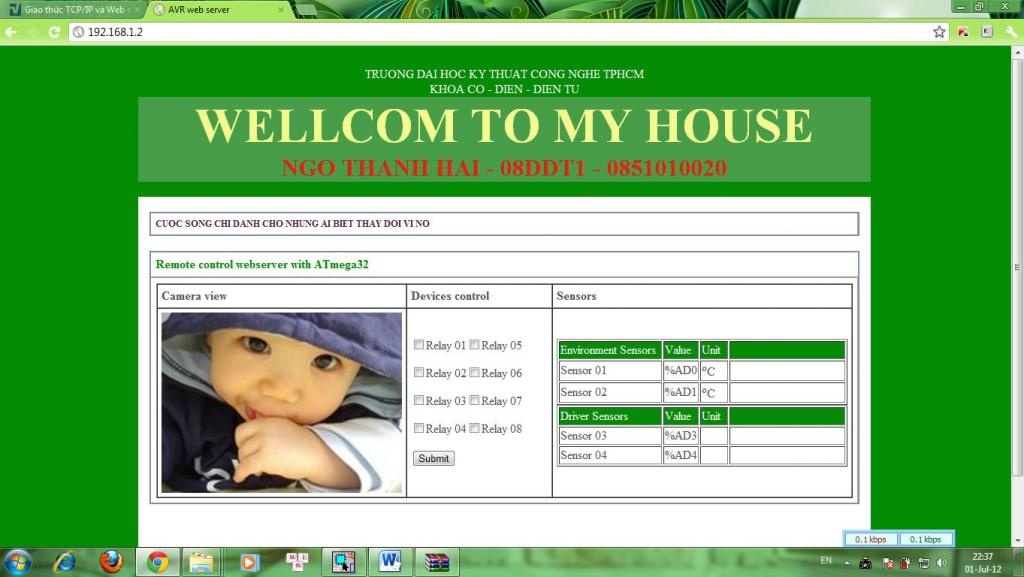
Task: Open the volume speaker tray icon
Action: pos(941,563)
